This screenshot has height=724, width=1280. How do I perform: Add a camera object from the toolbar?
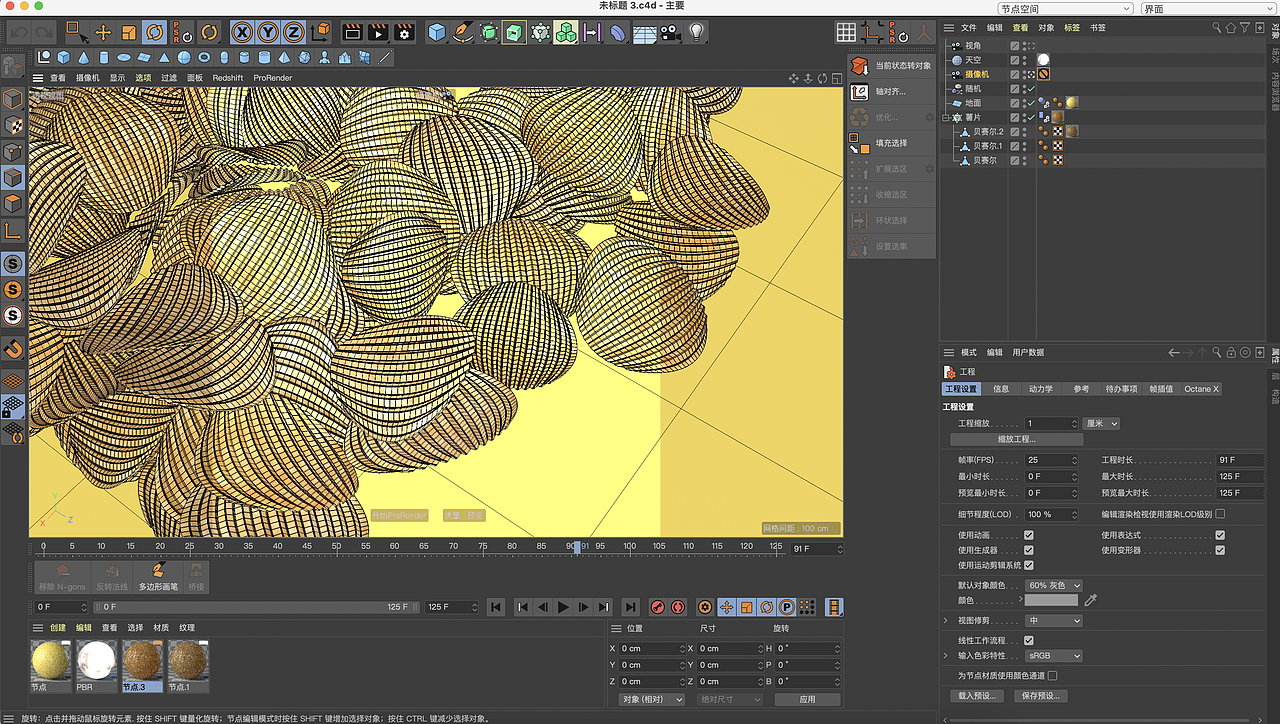click(670, 33)
